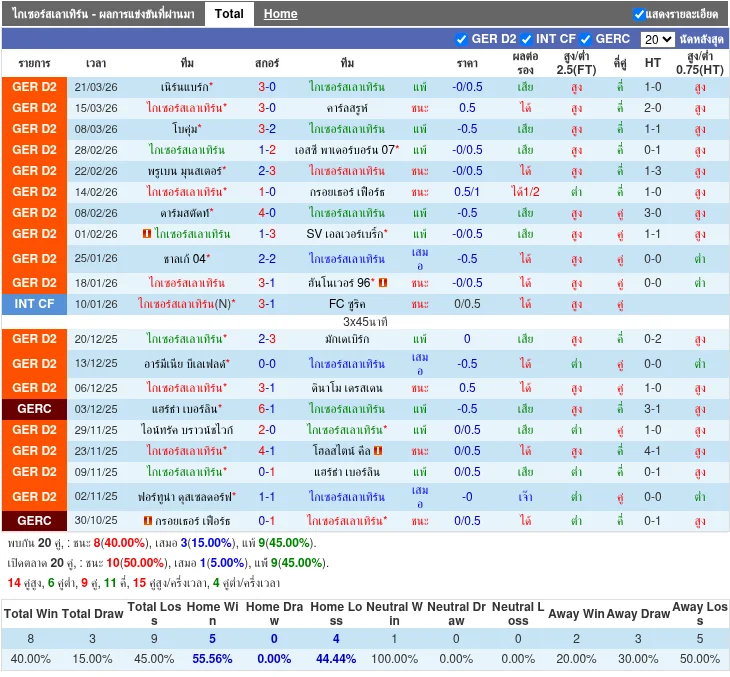Image resolution: width=730 pixels, height=677 pixels.
Task: Click red card icon next to โฮลสไตน์ คีล
Action: coord(379,451)
